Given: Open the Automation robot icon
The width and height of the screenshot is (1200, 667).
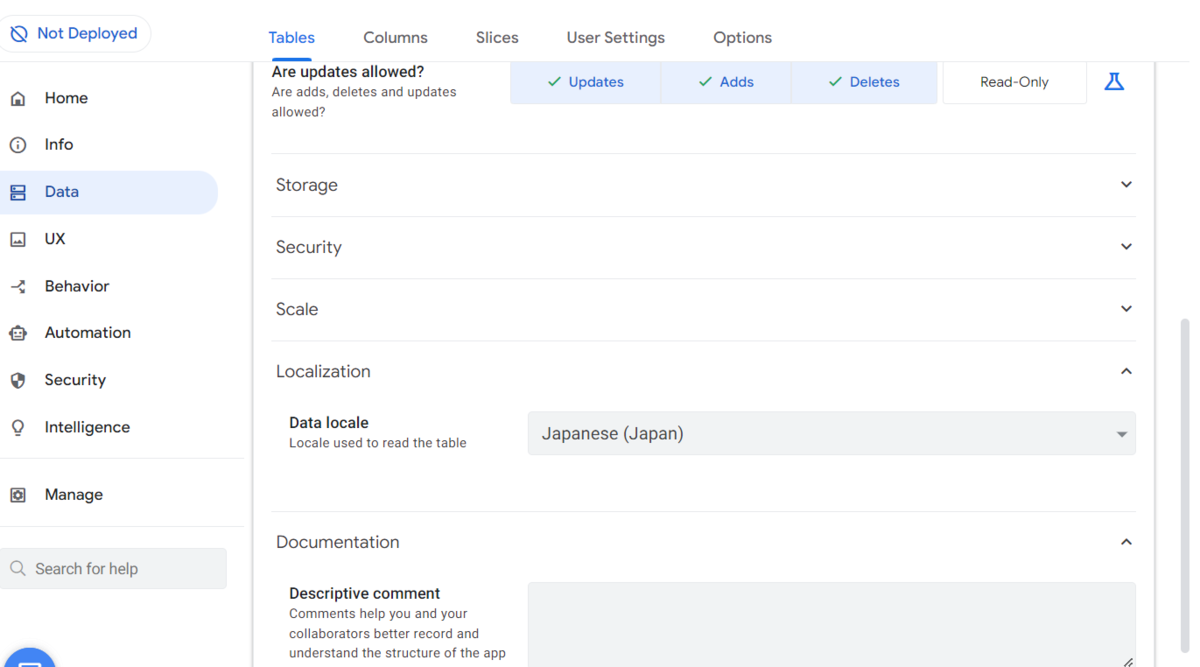Looking at the screenshot, I should pos(18,333).
